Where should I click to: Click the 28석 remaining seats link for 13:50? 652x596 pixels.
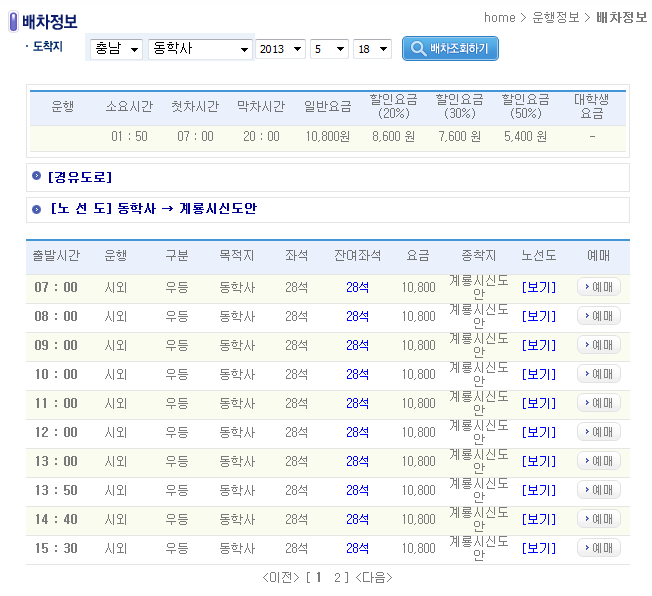coord(357,490)
